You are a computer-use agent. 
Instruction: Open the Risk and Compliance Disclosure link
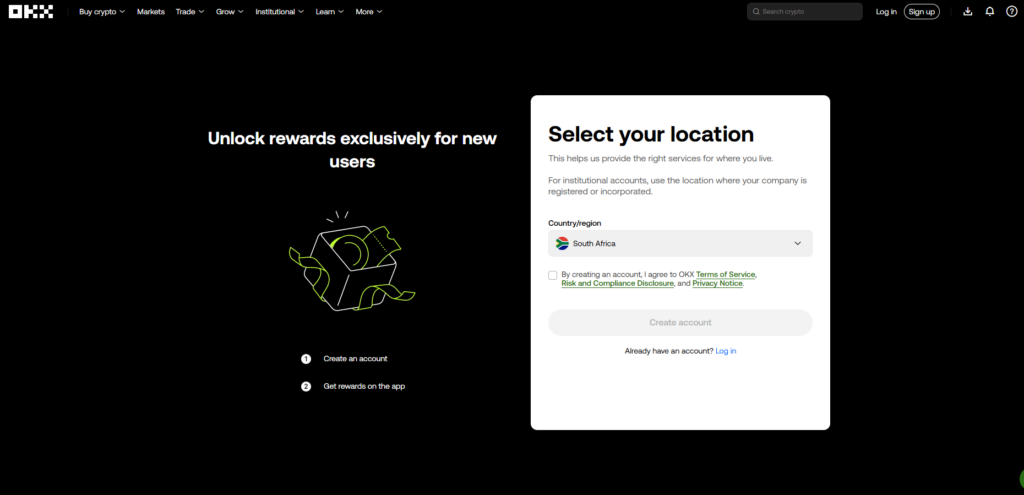point(617,283)
